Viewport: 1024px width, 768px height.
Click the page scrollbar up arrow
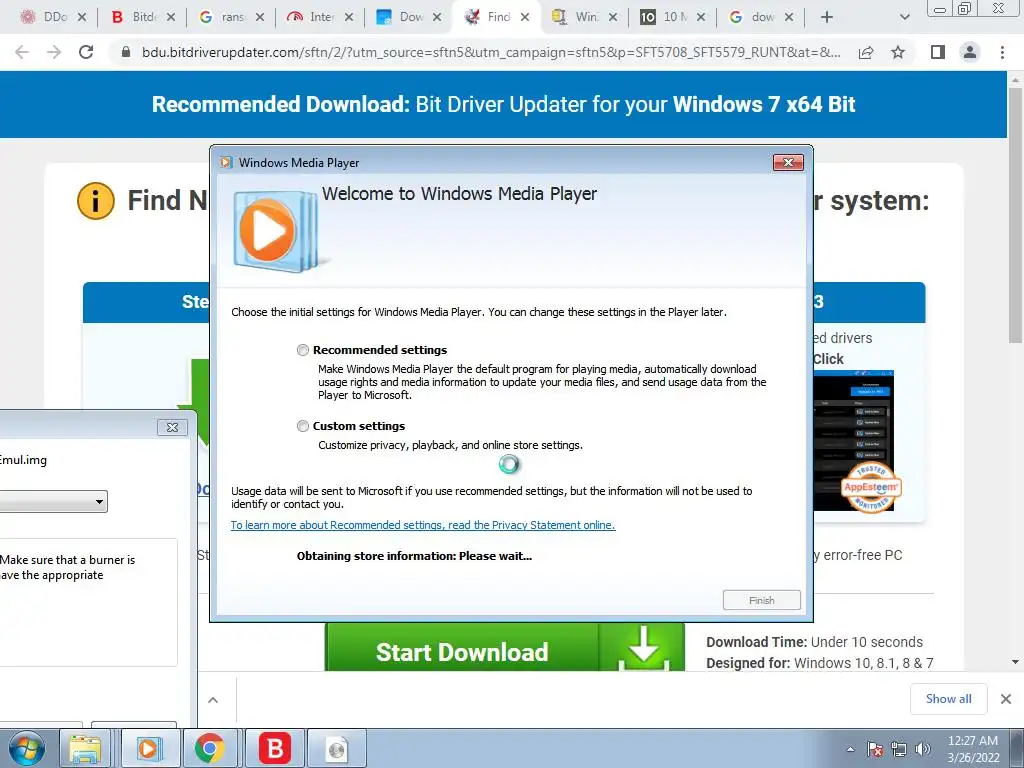pyautogui.click(x=1015, y=80)
